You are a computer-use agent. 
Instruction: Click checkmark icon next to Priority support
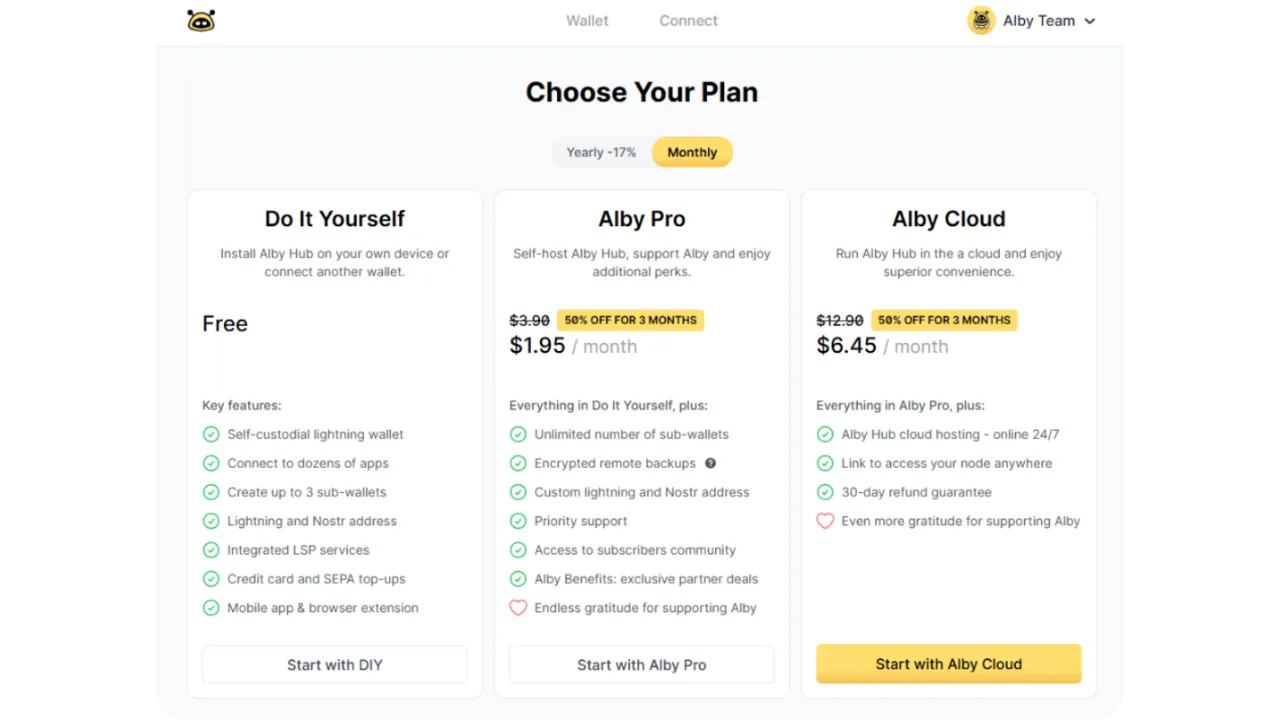click(518, 521)
